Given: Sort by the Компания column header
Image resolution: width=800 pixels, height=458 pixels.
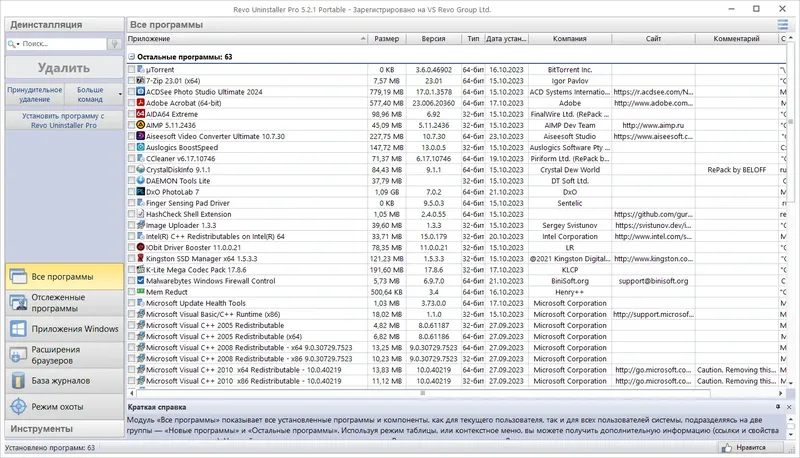Looking at the screenshot, I should click(x=569, y=39).
